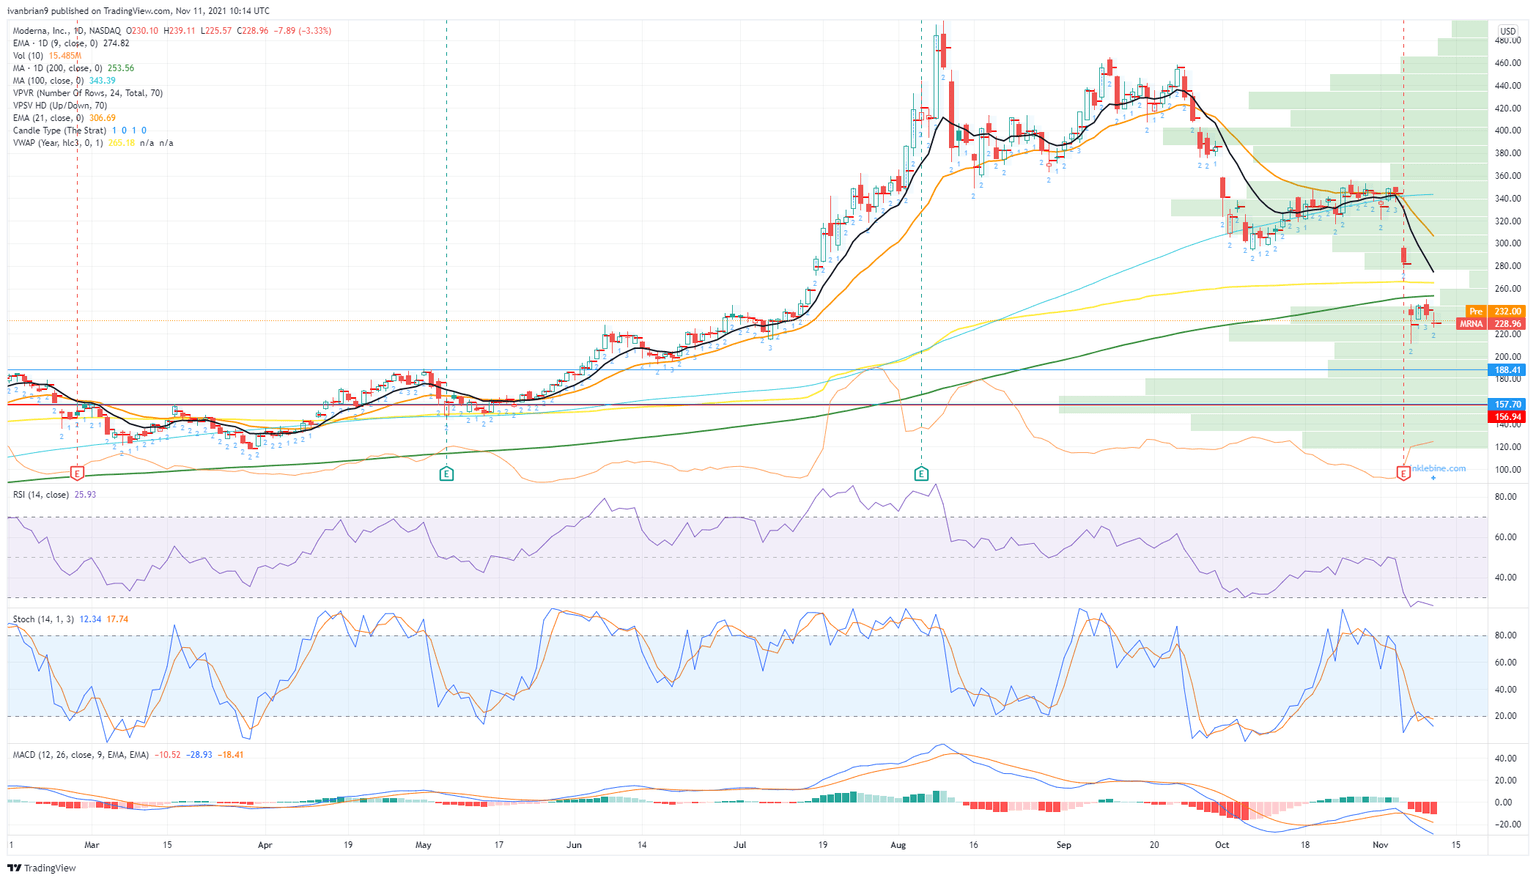Click the green earnings marker in early May

pyautogui.click(x=446, y=473)
